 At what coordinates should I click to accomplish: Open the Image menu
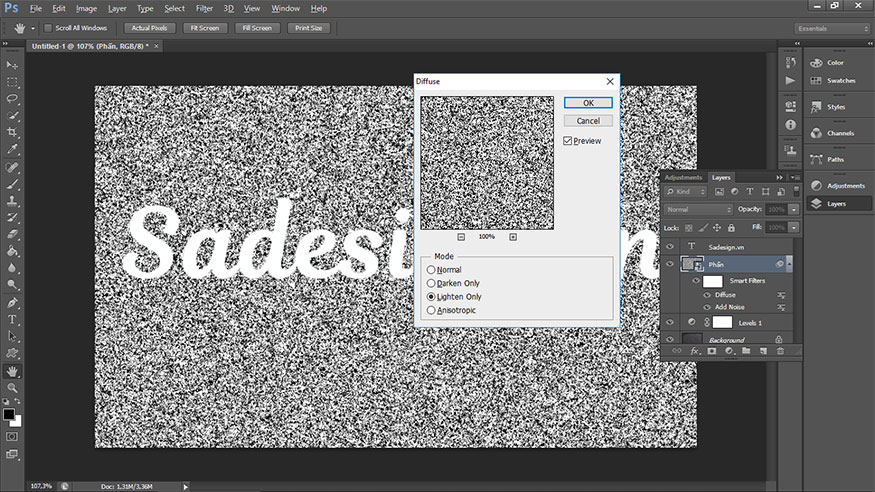tap(86, 8)
